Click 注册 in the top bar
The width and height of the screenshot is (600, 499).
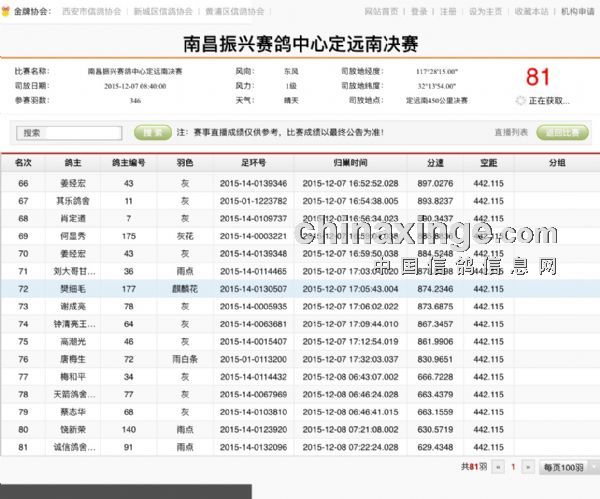[448, 11]
